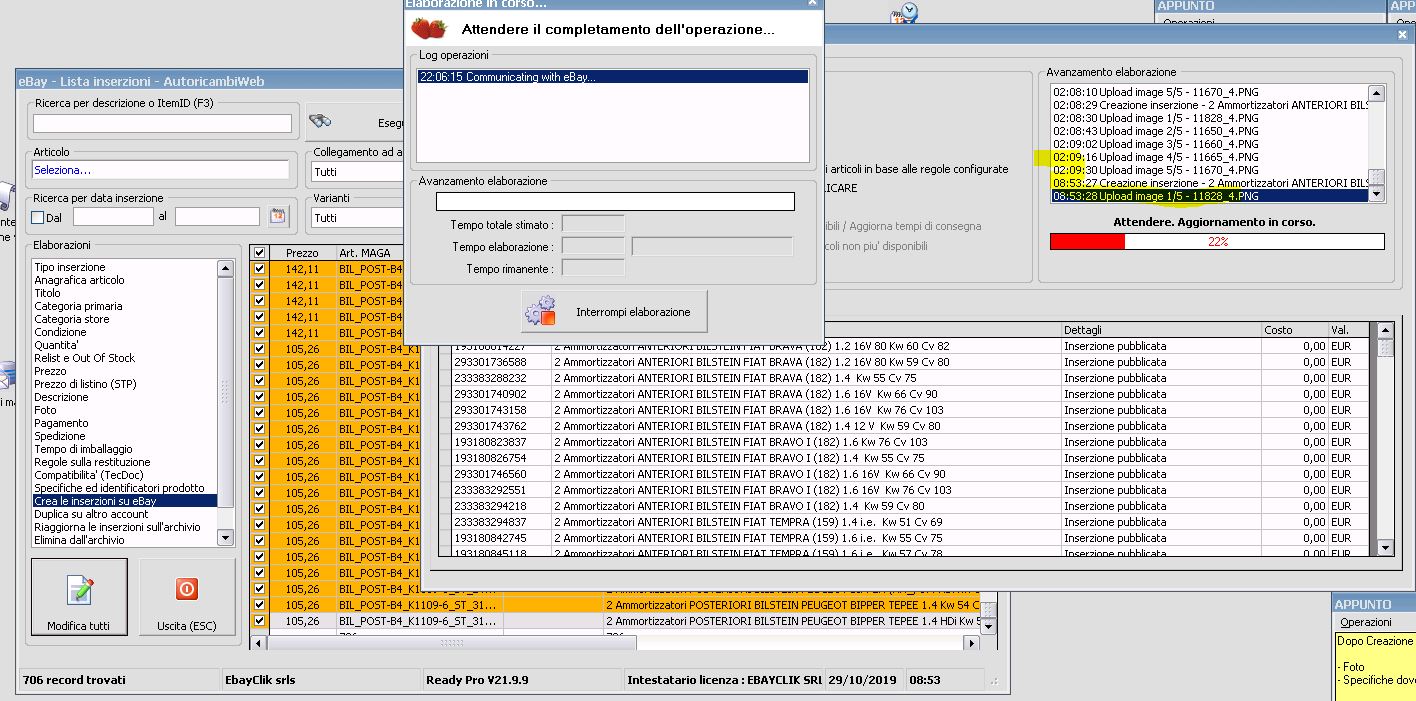
Task: Select Condizione in Elaborazioni list
Action: [60, 332]
